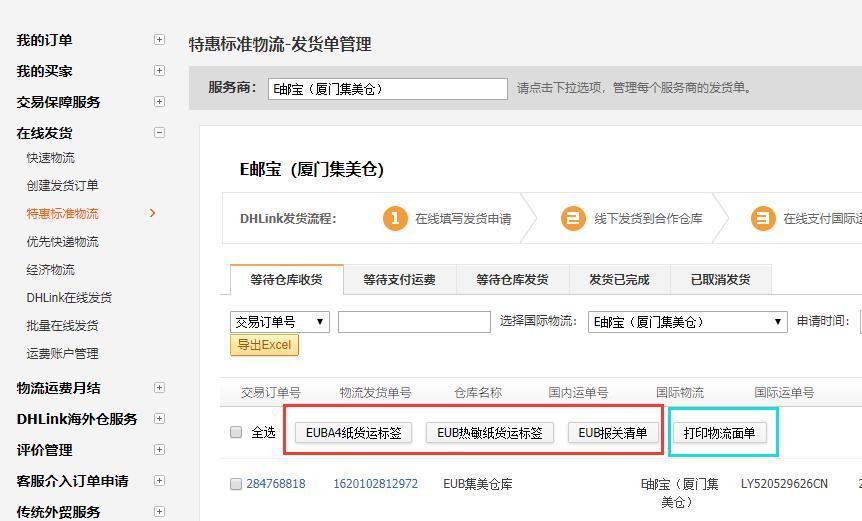Expand 客服介入订单申请 plus icon
This screenshot has width=862, height=521.
click(x=159, y=481)
